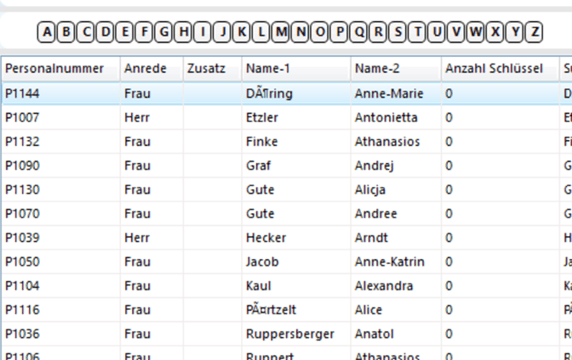Jump to letter Z entries
Screen dimensions: 572x360
[x=534, y=32]
